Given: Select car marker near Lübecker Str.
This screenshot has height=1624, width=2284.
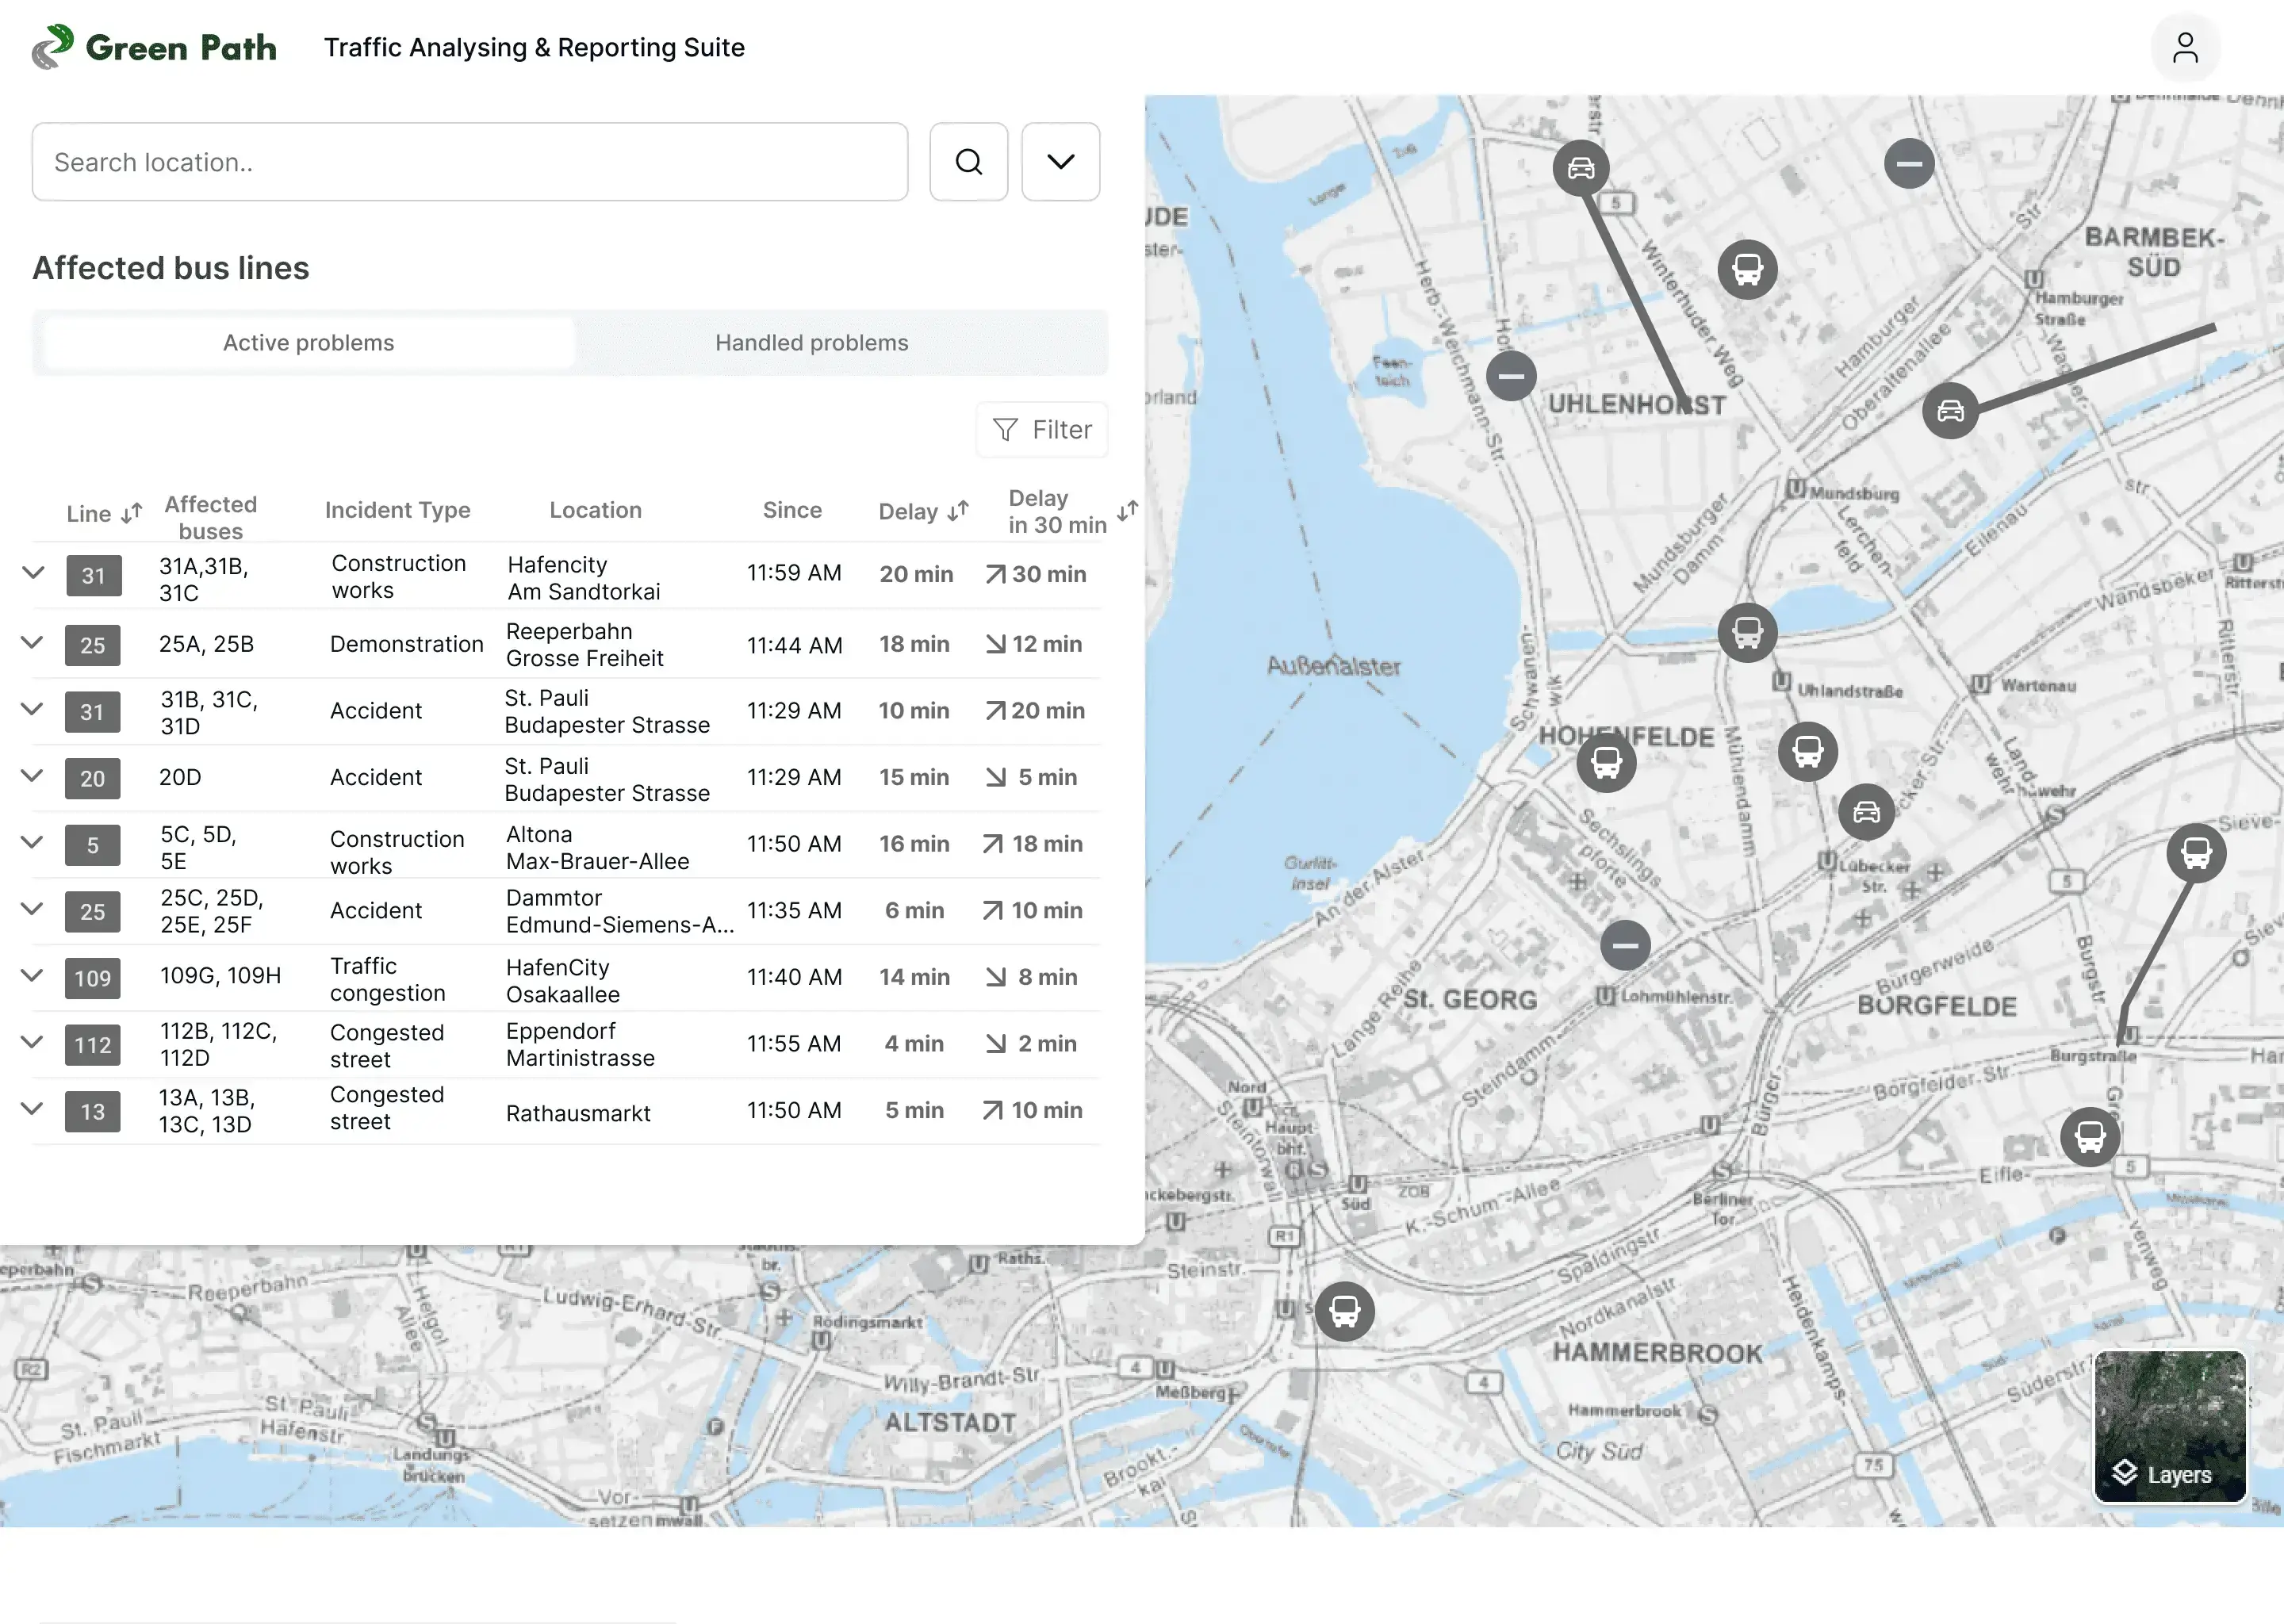Looking at the screenshot, I should click(1866, 812).
